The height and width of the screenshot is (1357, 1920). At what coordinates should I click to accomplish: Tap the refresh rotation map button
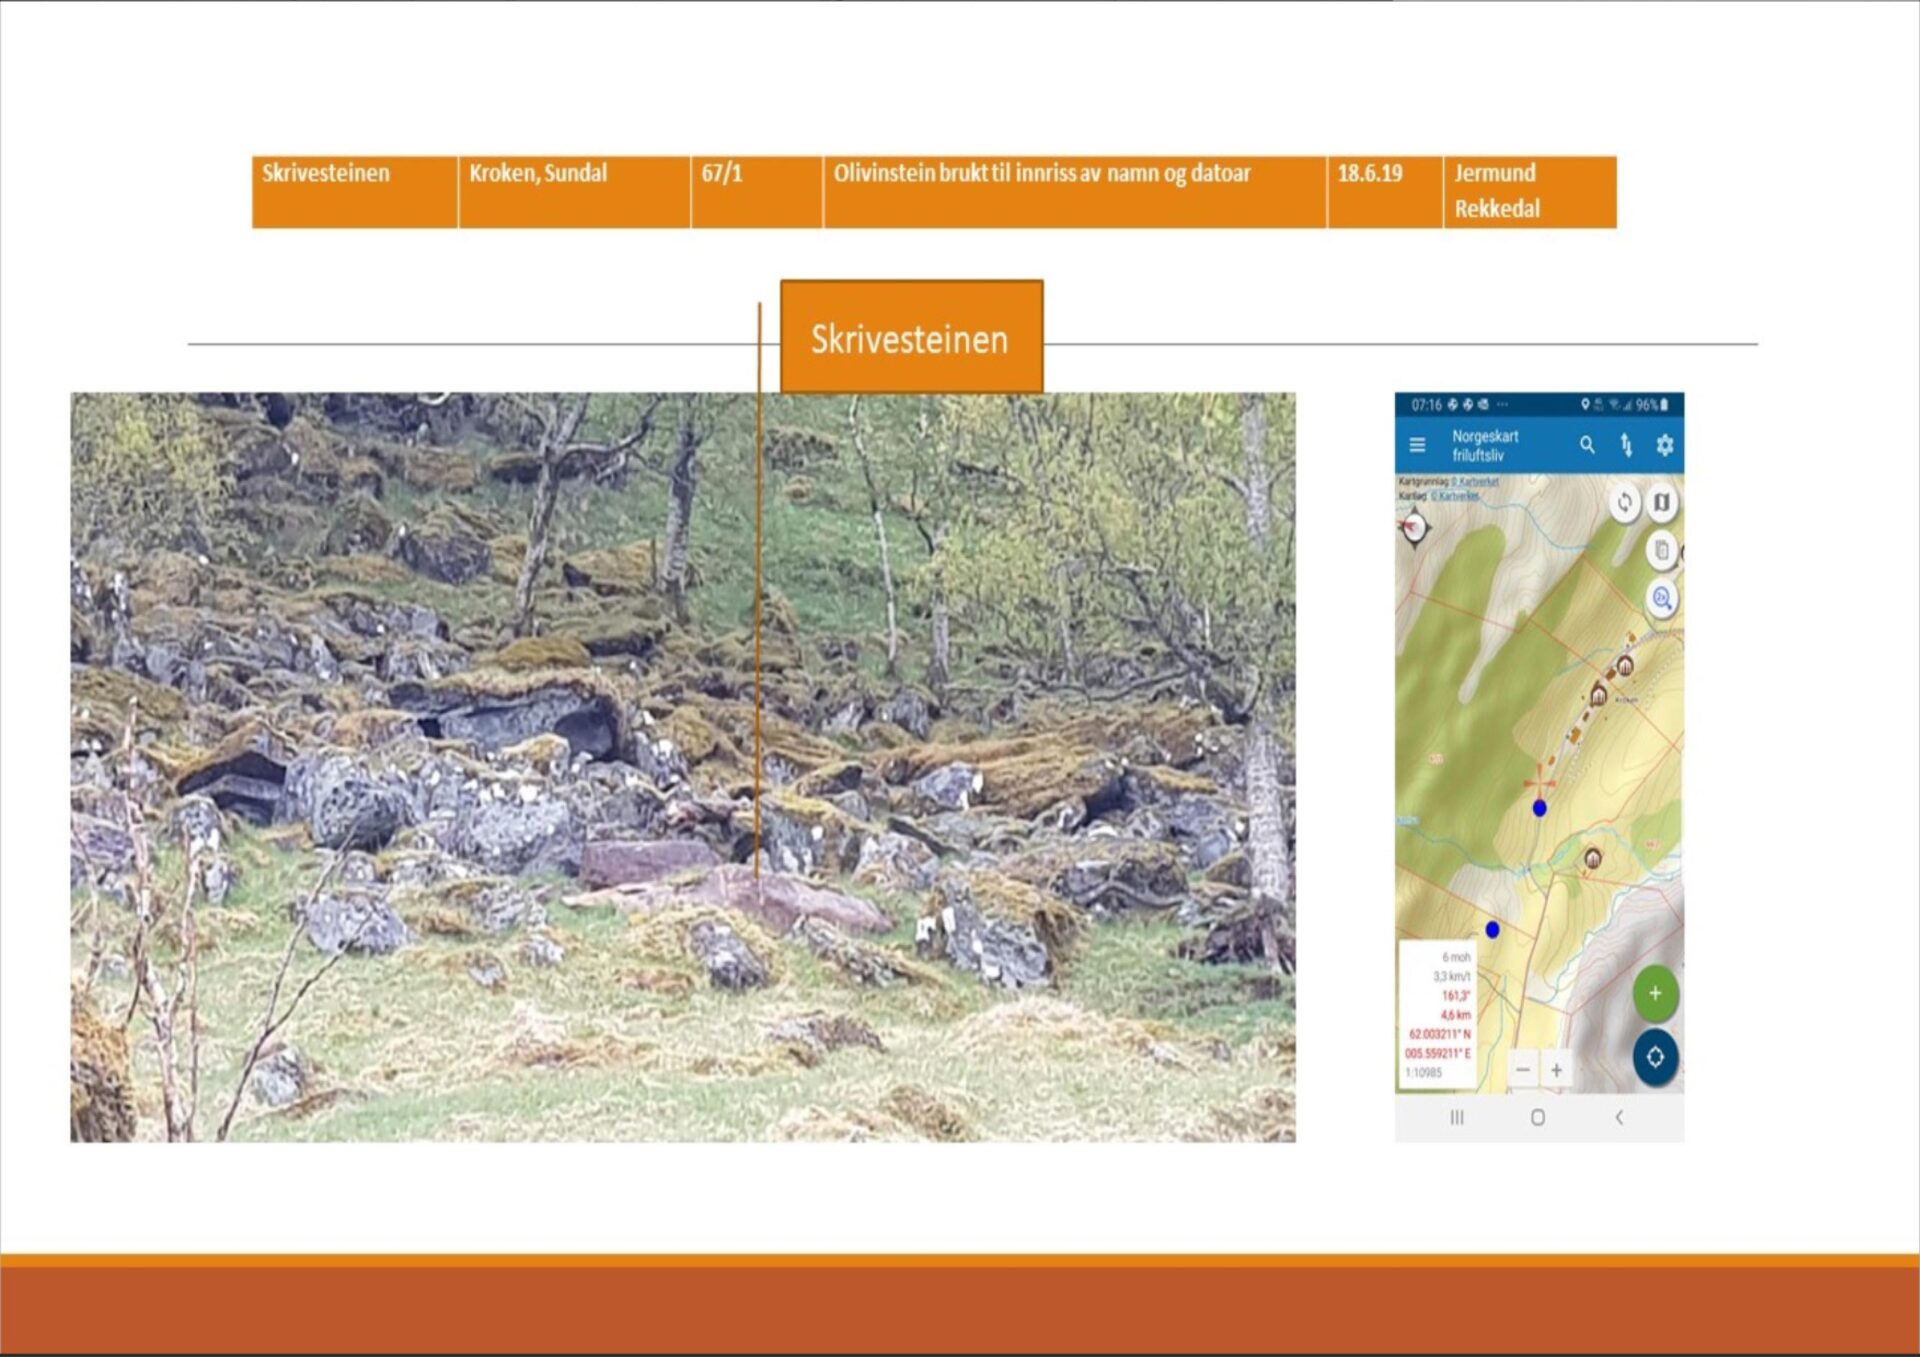[x=1624, y=503]
